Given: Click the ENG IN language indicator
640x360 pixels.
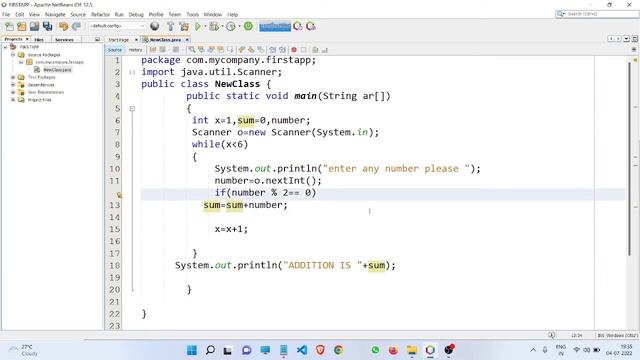Looking at the screenshot, I should pos(561,350).
